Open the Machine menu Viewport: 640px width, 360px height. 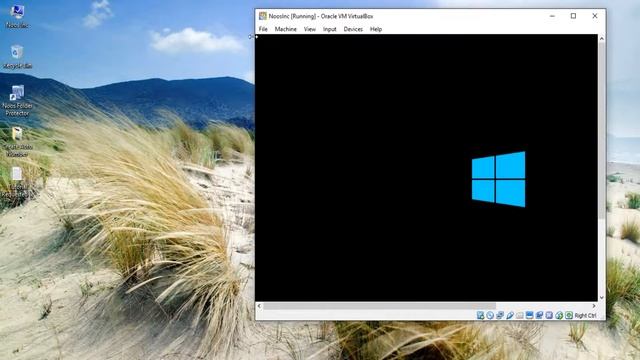286,29
